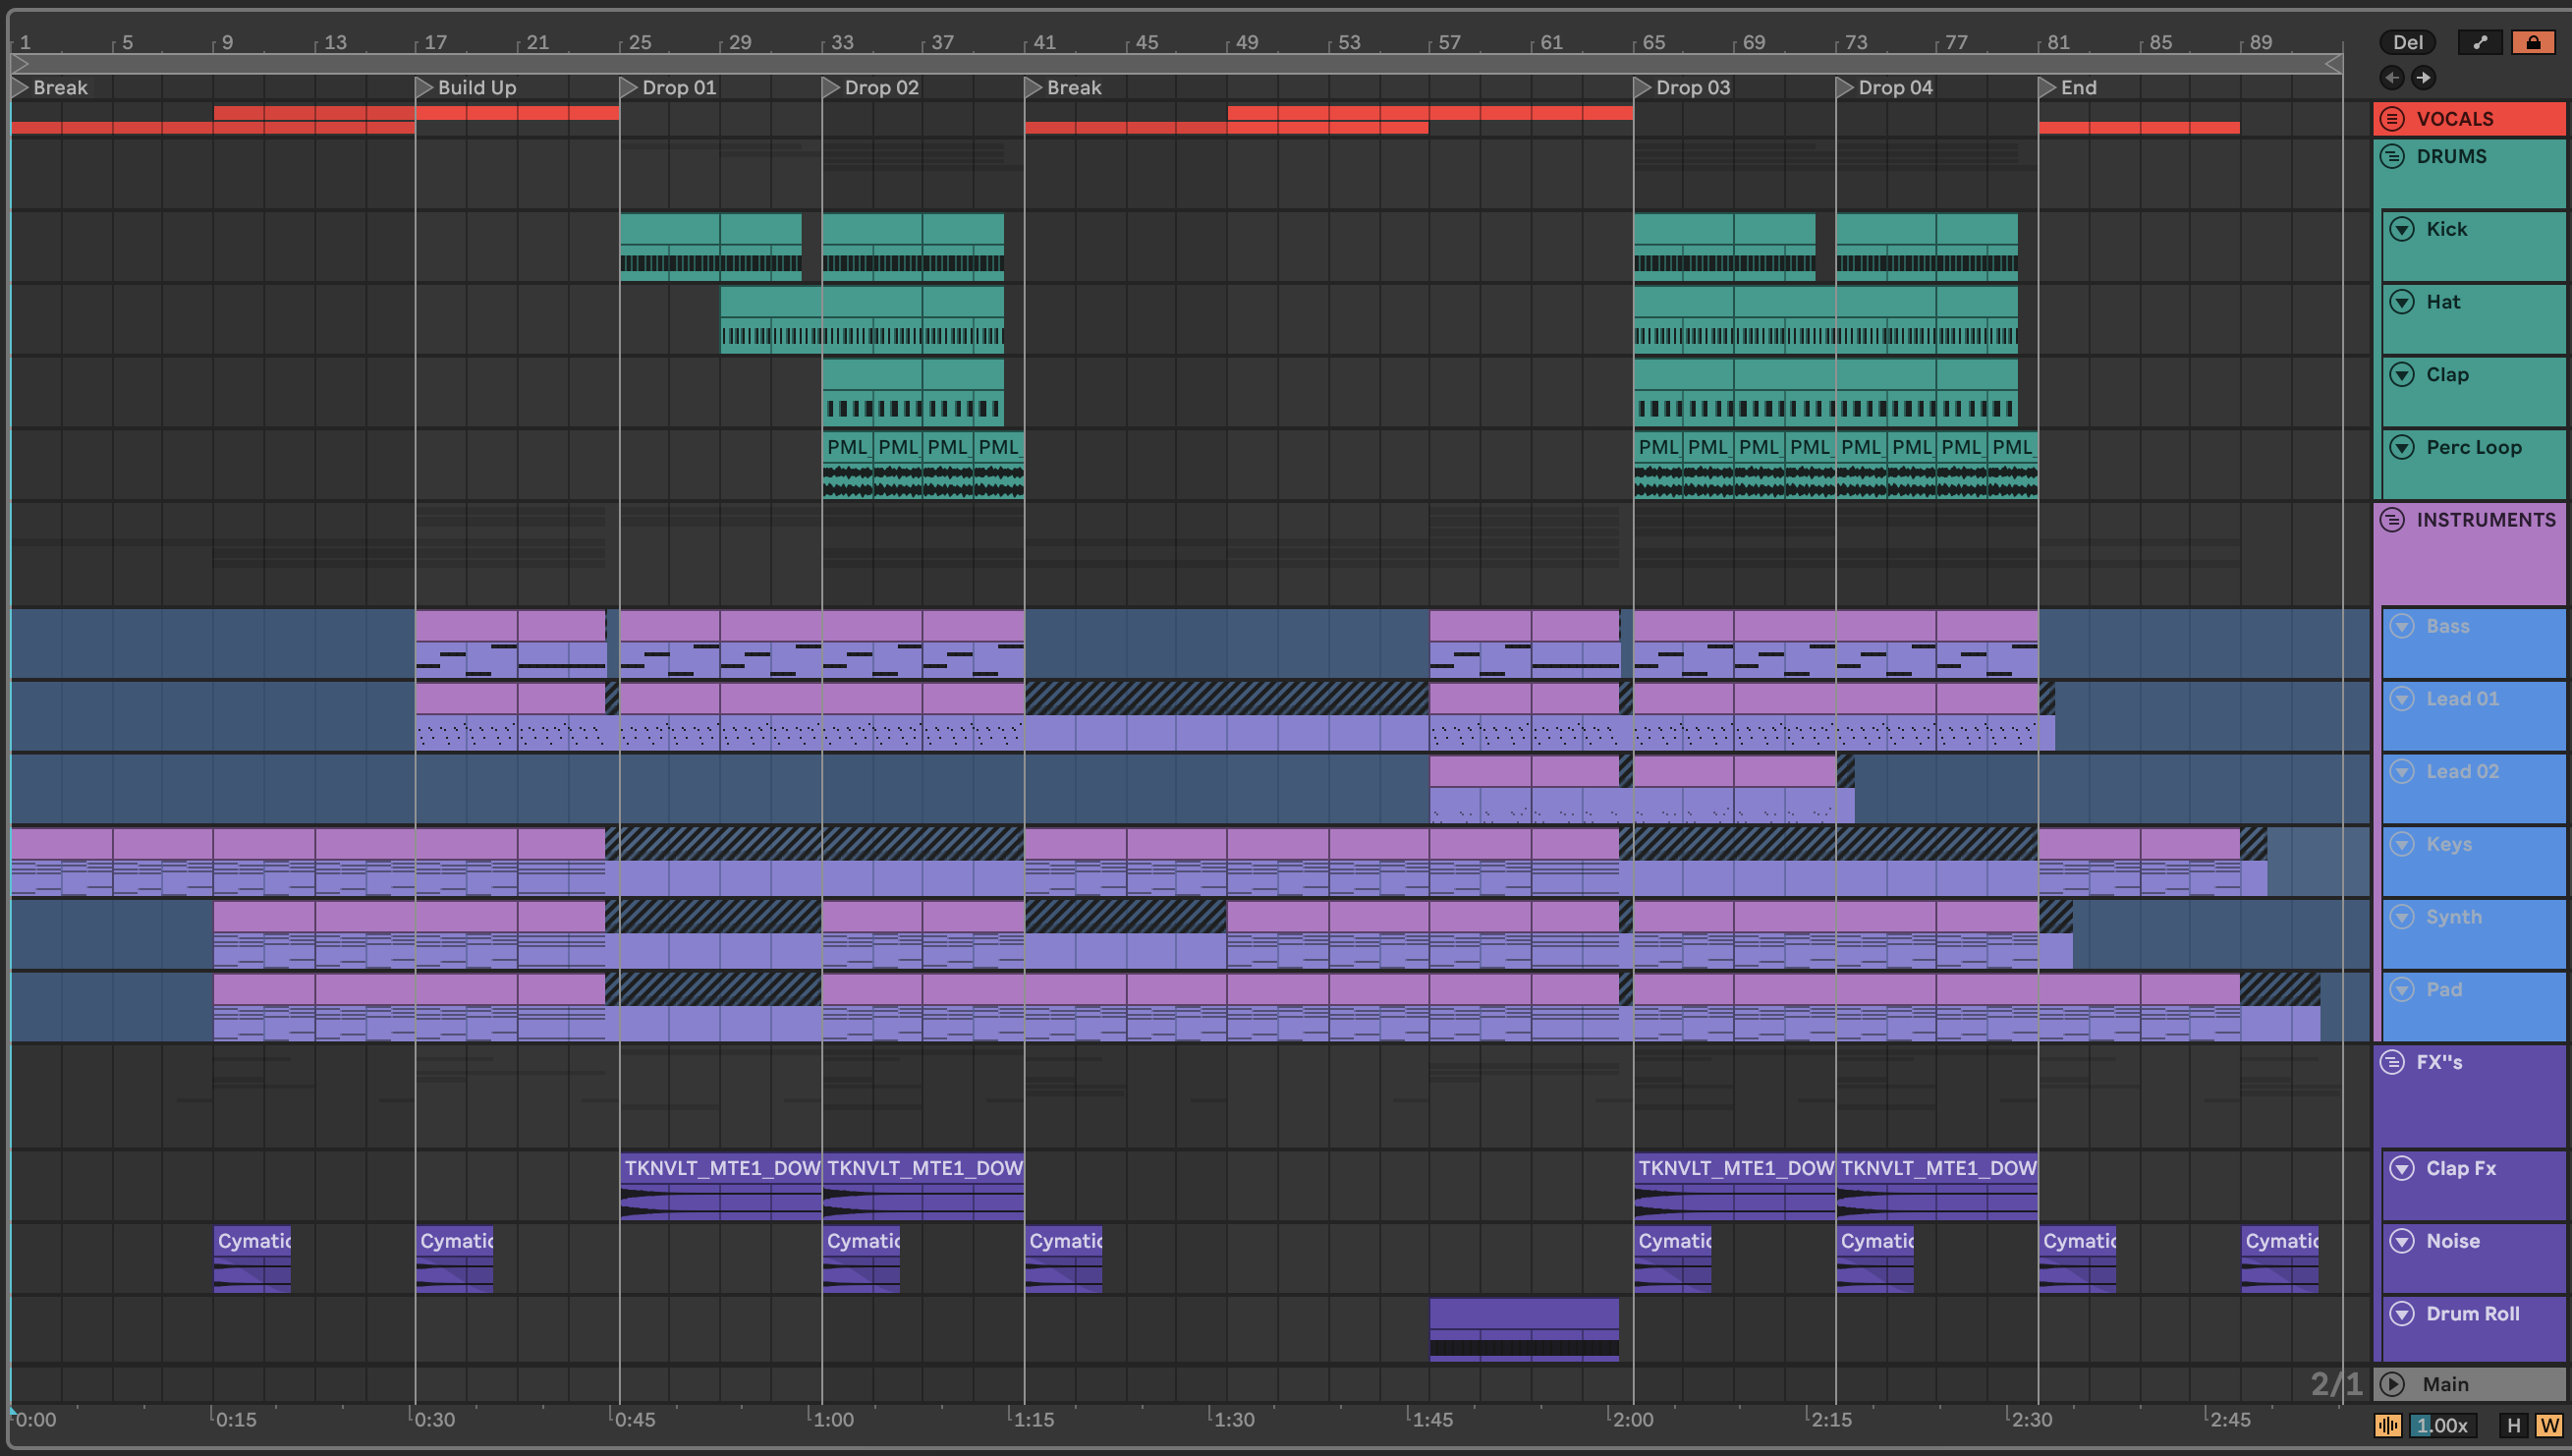The height and width of the screenshot is (1456, 2572).
Task: Jump to the Drop 02 locator
Action: tap(870, 88)
